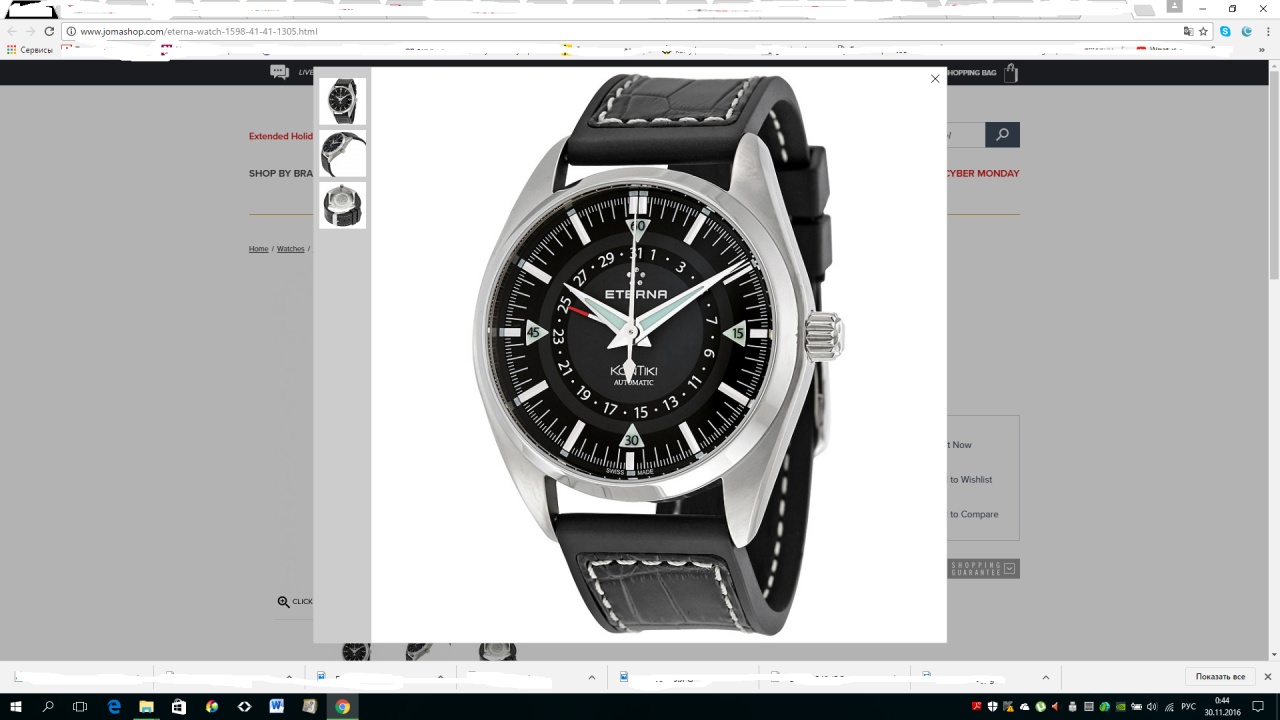Open the Chrome profile avatar button

click(1175, 8)
